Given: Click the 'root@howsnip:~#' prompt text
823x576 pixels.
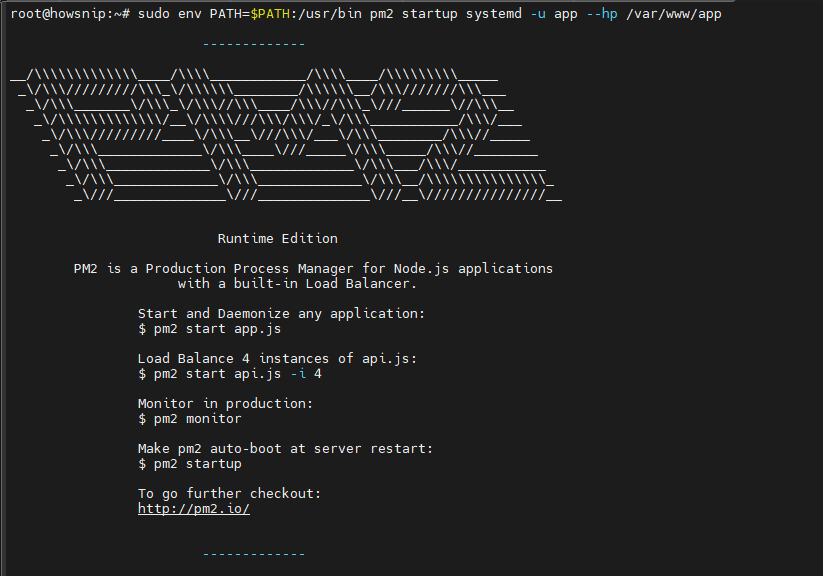Looking at the screenshot, I should pos(70,14).
